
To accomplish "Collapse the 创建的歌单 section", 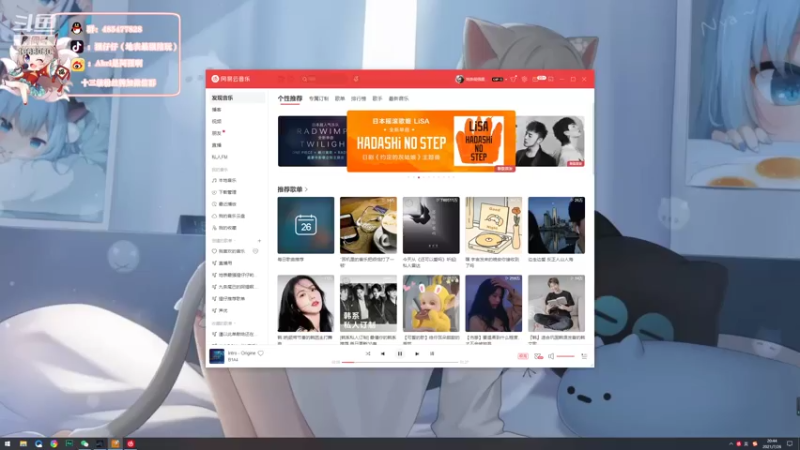I will pos(222,240).
